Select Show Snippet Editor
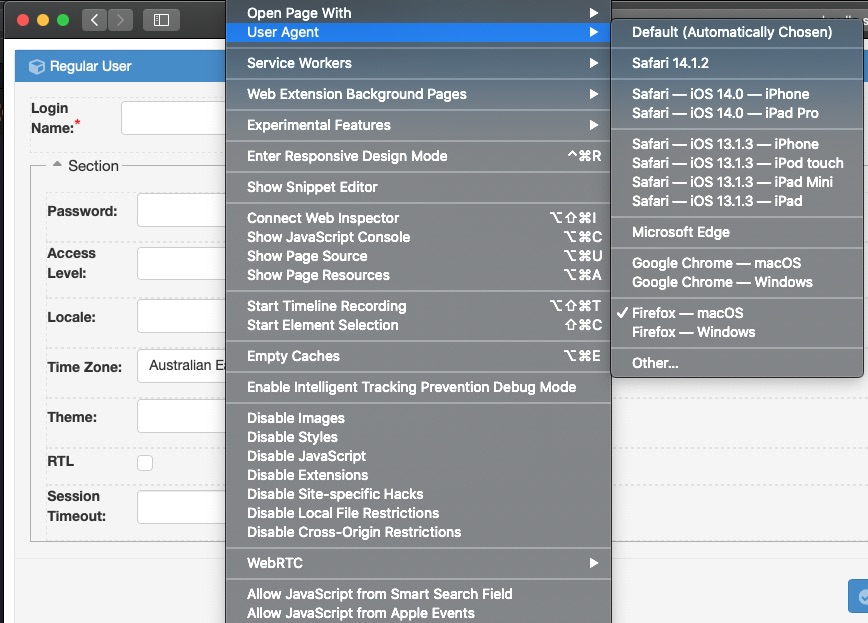Screen dimensions: 868x623 point(418,187)
